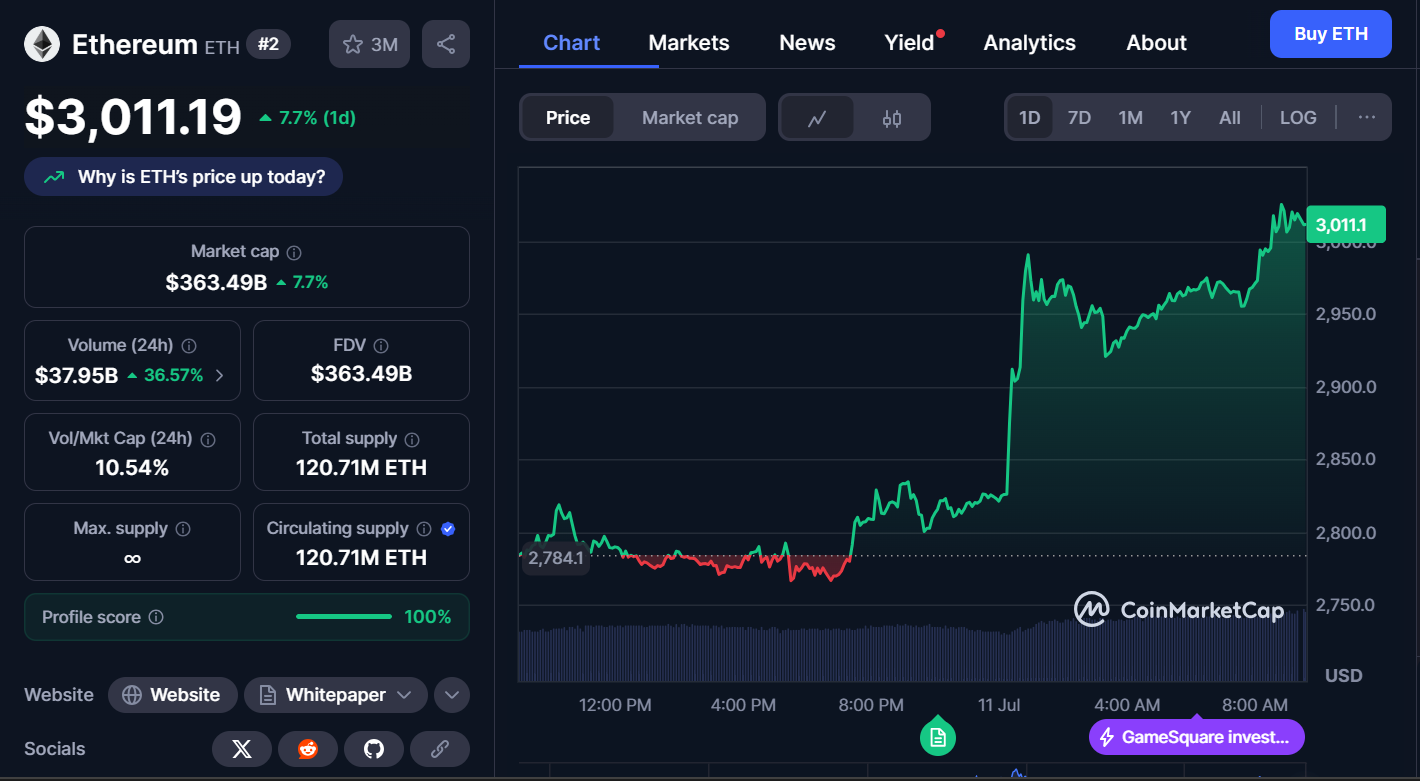Click the $37.95B volume value
The height and width of the screenshot is (781, 1420).
[x=76, y=376]
